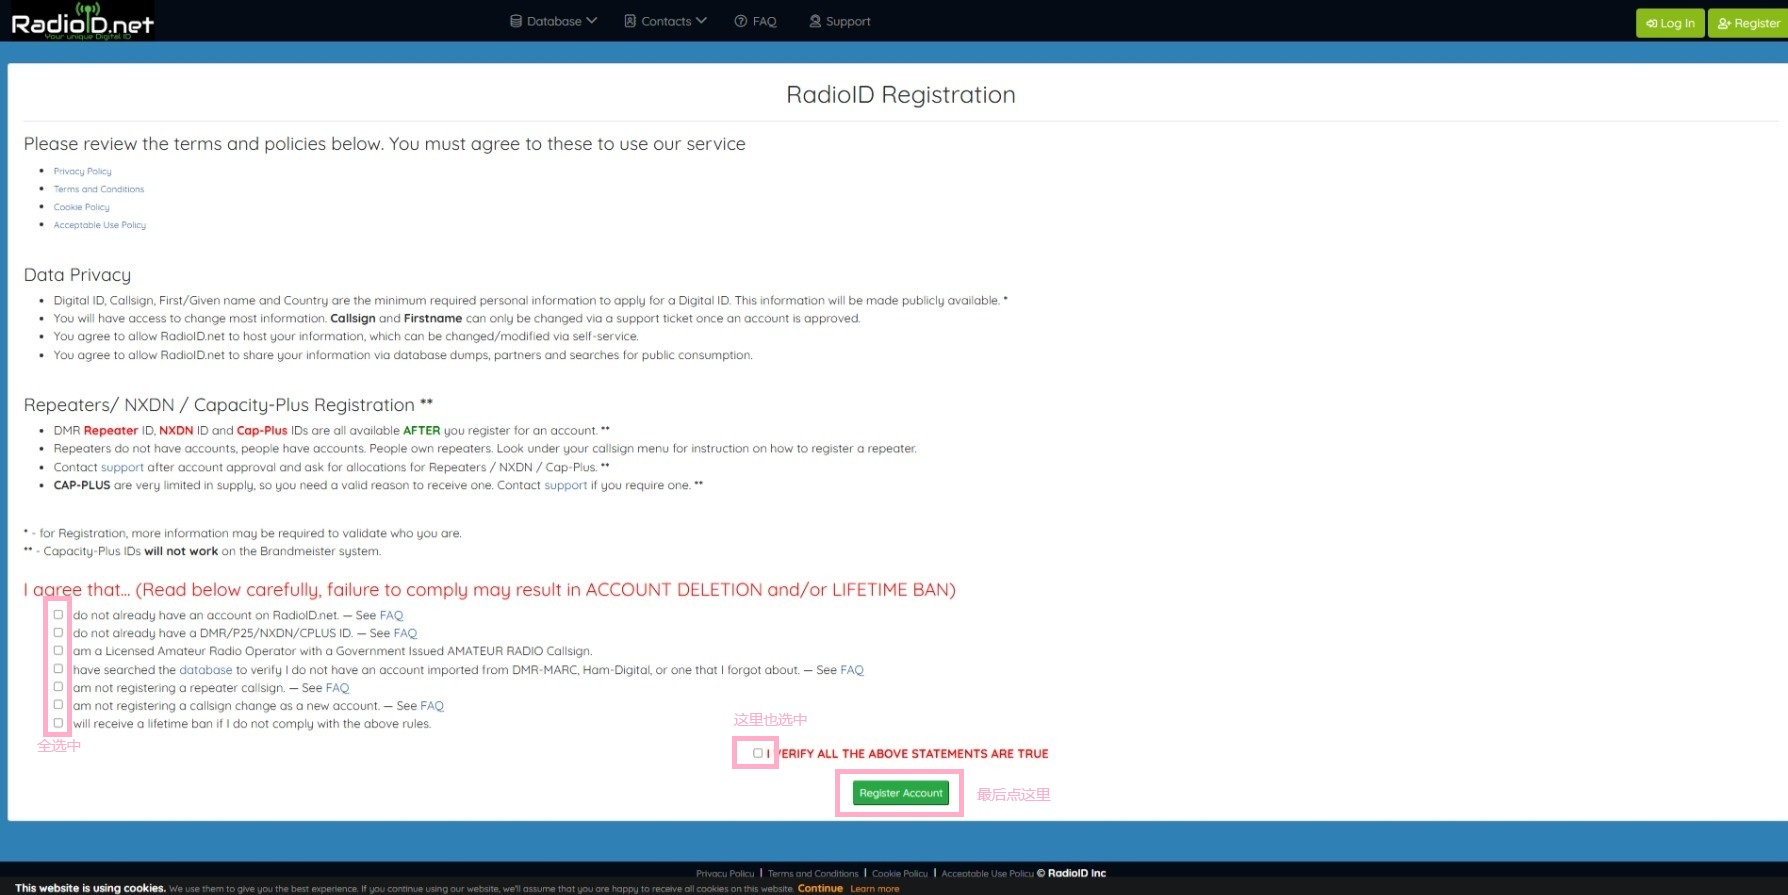Check 'do not already have an account' box
The width and height of the screenshot is (1788, 895).
58,615
